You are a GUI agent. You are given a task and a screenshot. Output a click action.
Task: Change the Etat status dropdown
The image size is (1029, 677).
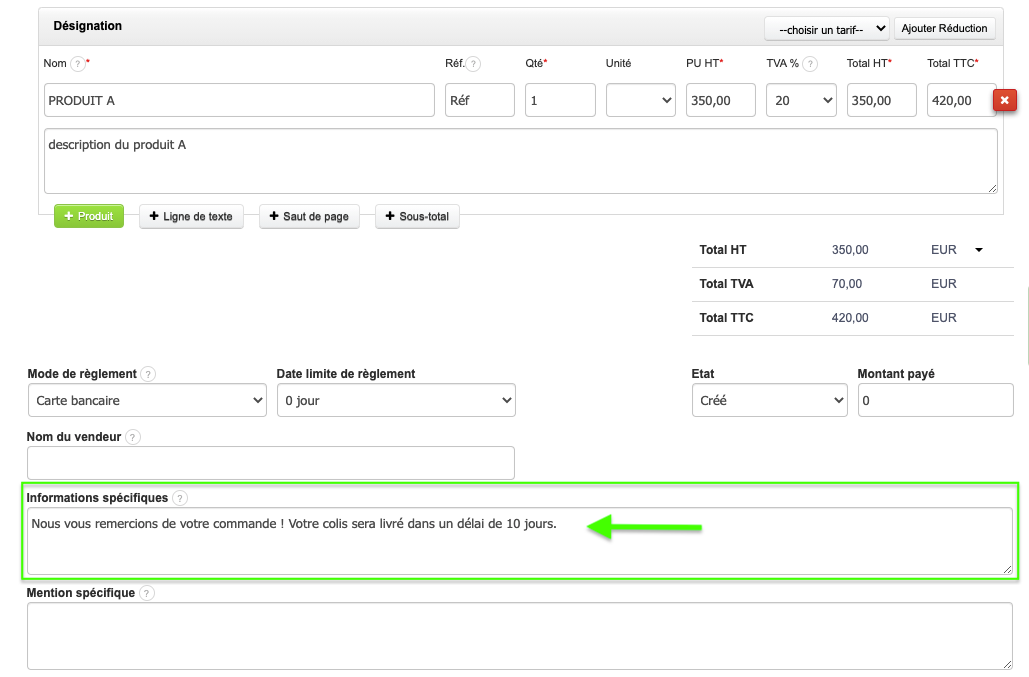tap(769, 401)
